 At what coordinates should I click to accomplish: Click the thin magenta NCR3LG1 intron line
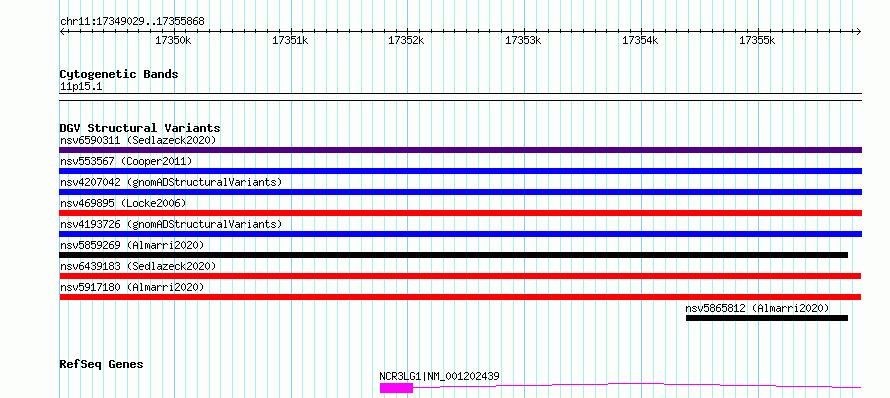click(x=637, y=385)
